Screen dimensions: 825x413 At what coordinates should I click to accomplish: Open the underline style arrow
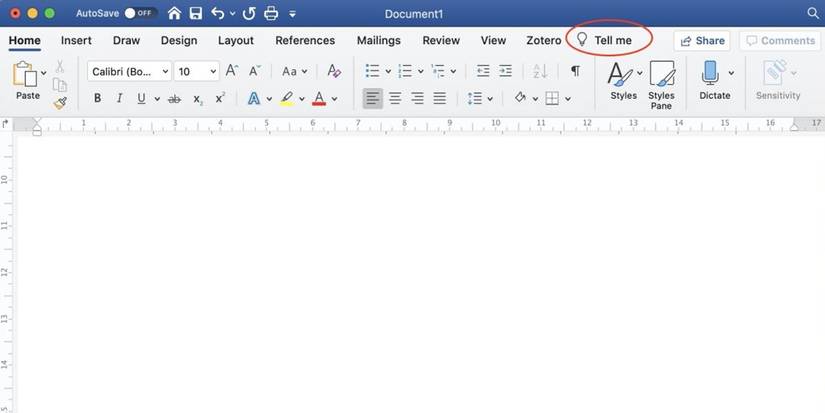pyautogui.click(x=157, y=99)
